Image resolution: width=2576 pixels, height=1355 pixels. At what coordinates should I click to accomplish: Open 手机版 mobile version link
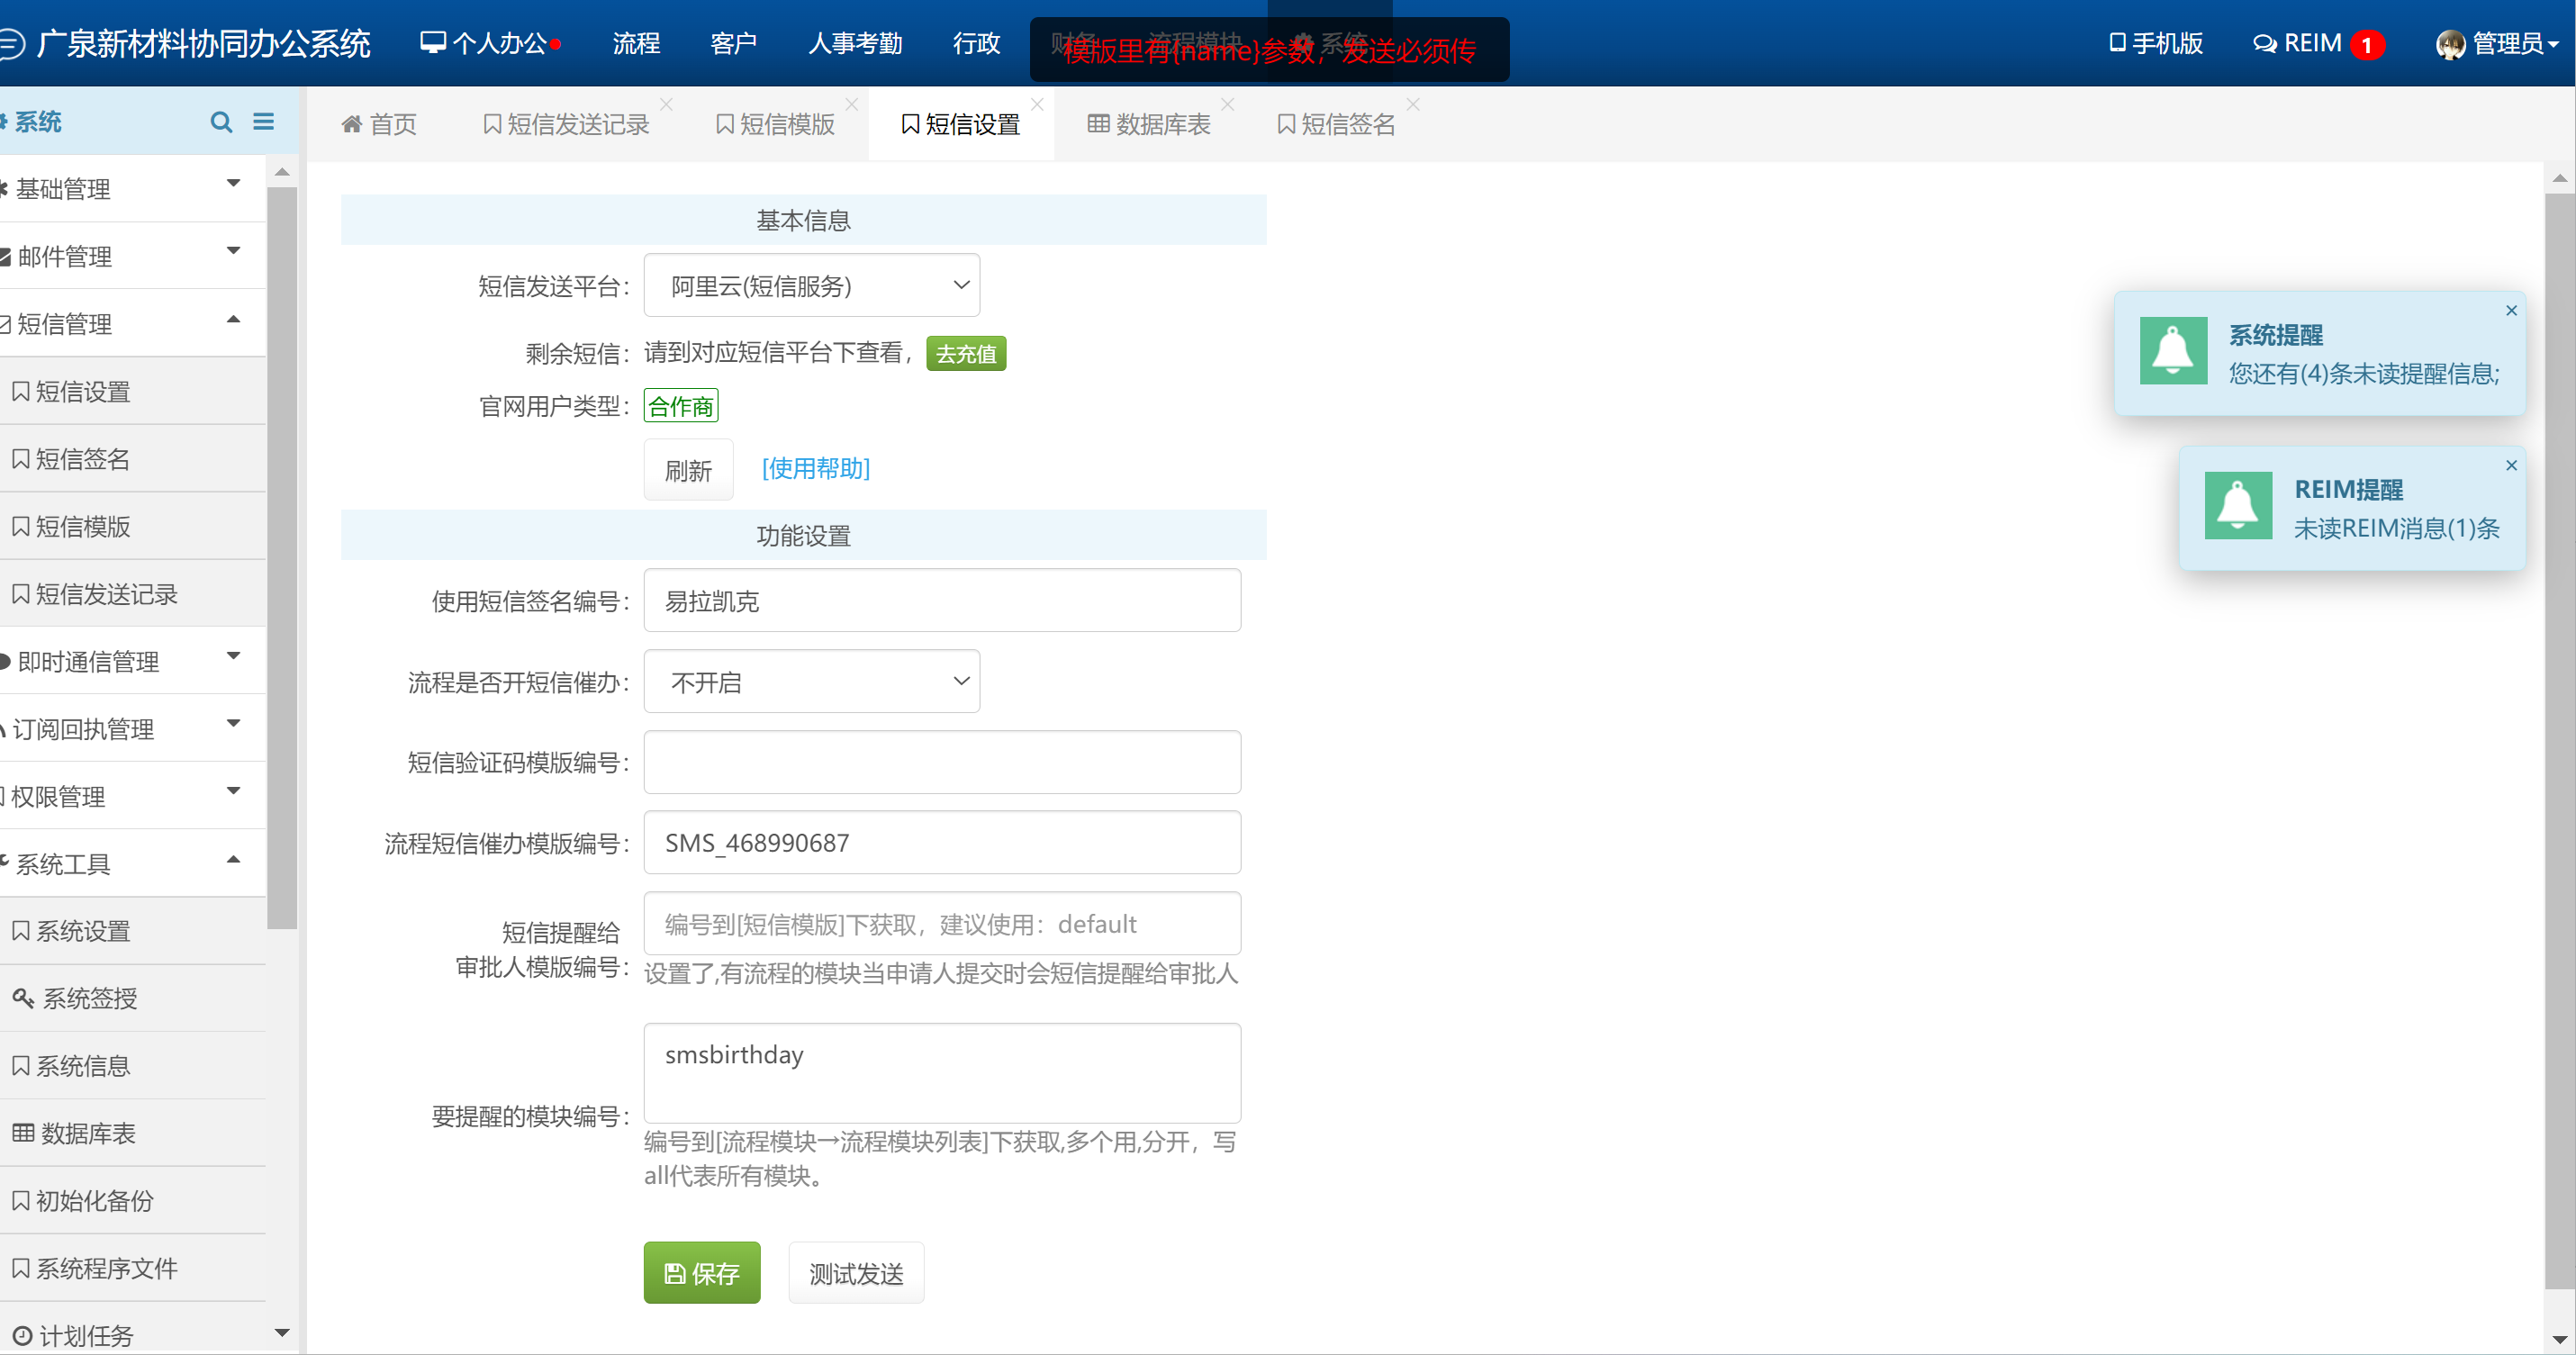[x=2156, y=44]
